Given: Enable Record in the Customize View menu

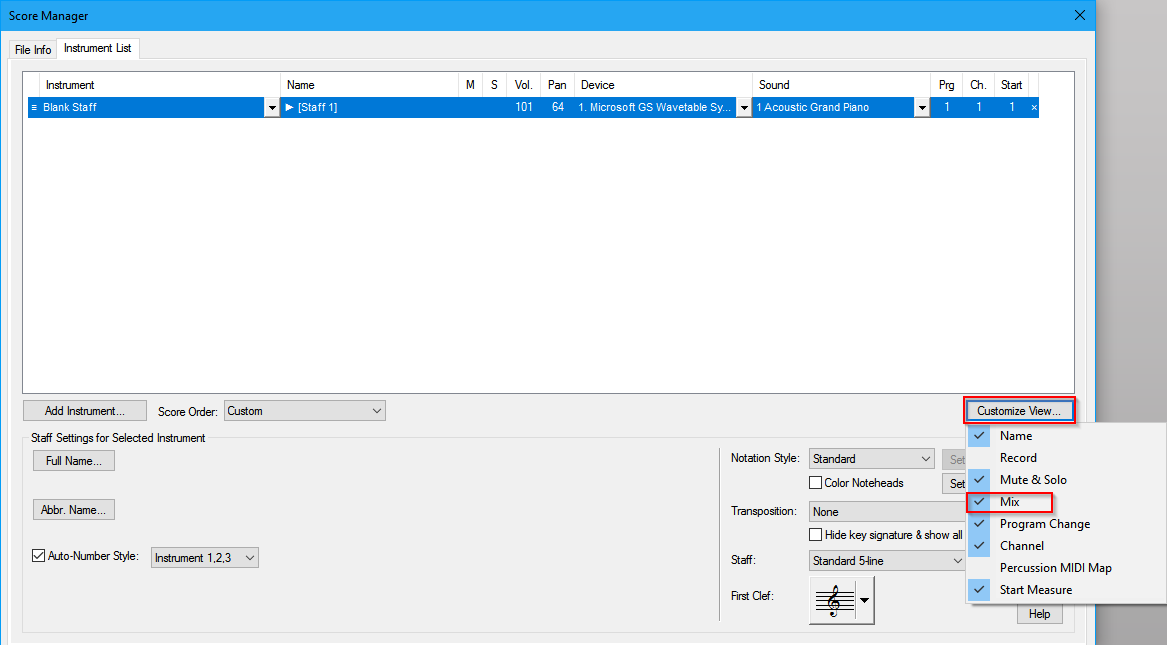Looking at the screenshot, I should coord(1018,458).
